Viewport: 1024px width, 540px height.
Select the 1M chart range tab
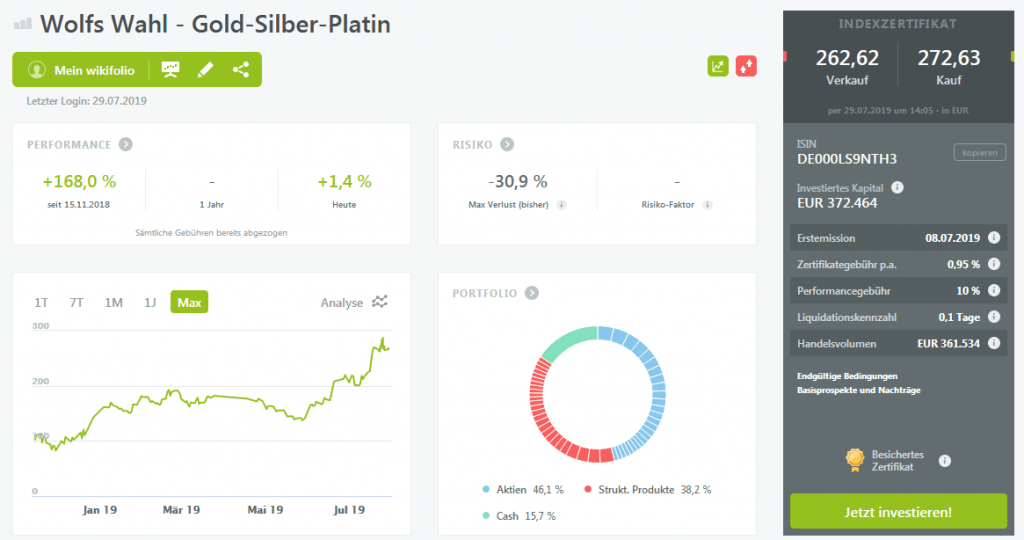(114, 302)
